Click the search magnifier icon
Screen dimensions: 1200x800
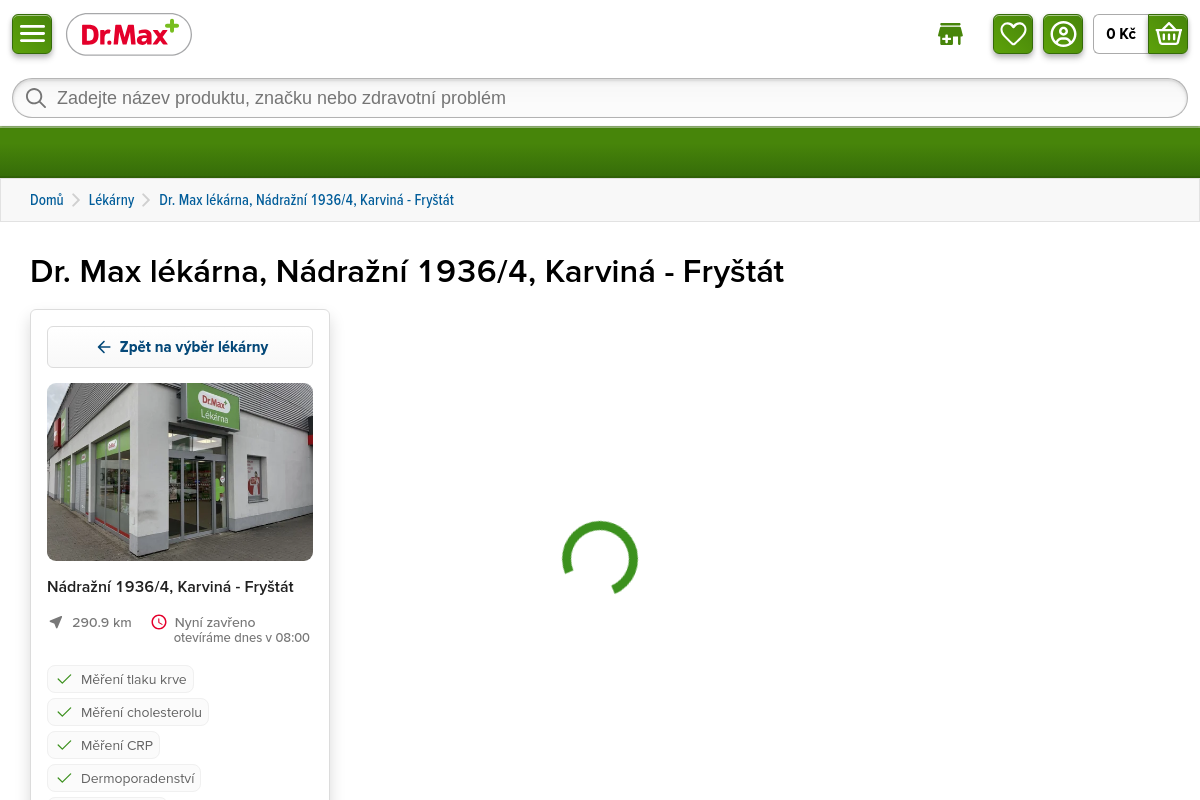point(36,98)
